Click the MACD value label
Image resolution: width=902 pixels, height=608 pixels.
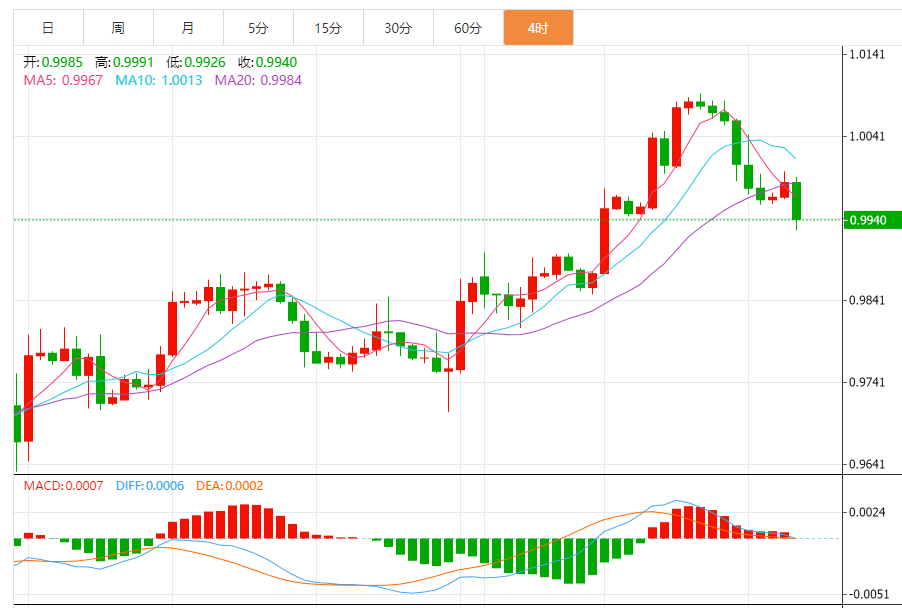point(64,486)
